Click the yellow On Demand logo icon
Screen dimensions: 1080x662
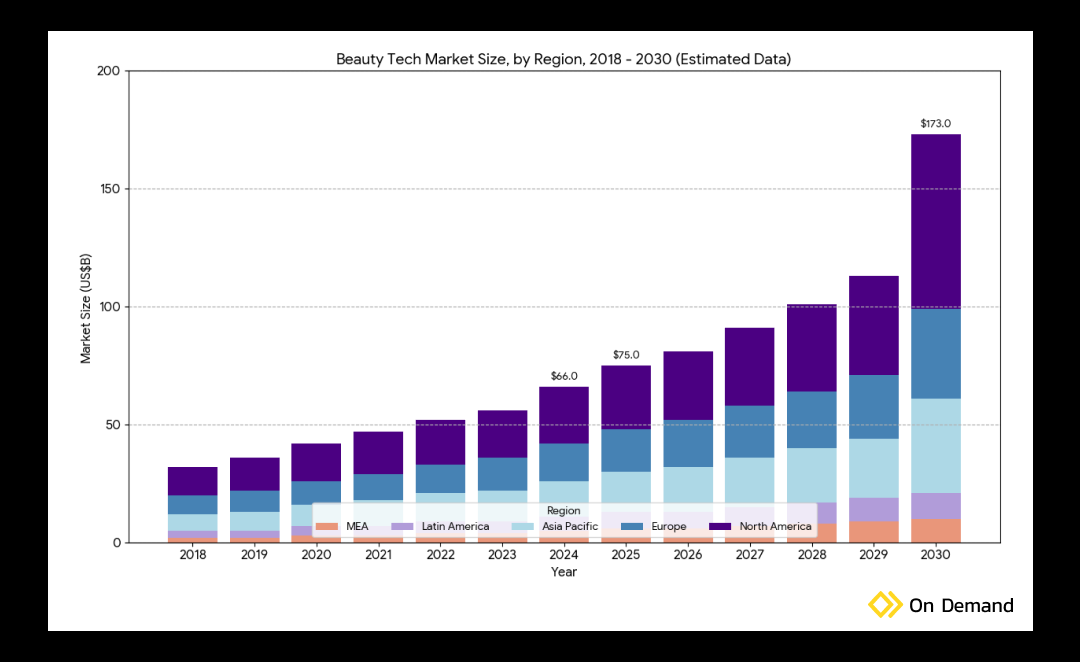884,605
